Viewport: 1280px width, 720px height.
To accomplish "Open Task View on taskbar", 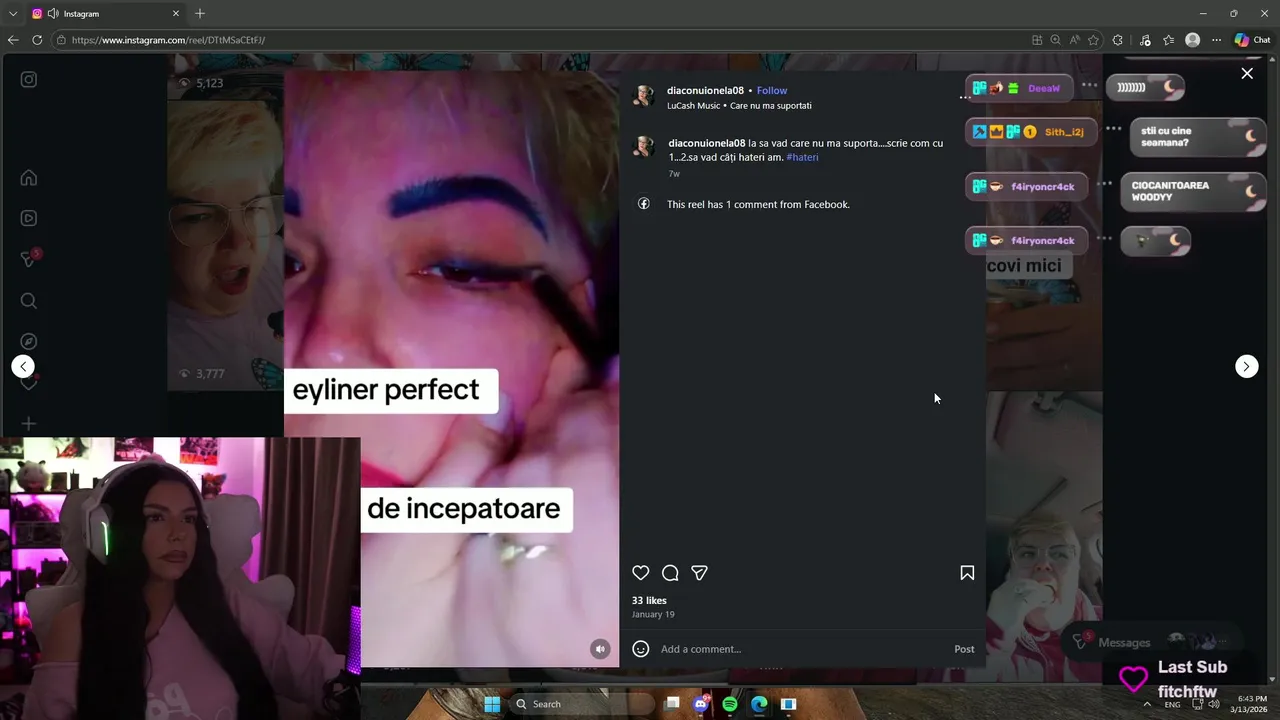I will click(x=673, y=704).
